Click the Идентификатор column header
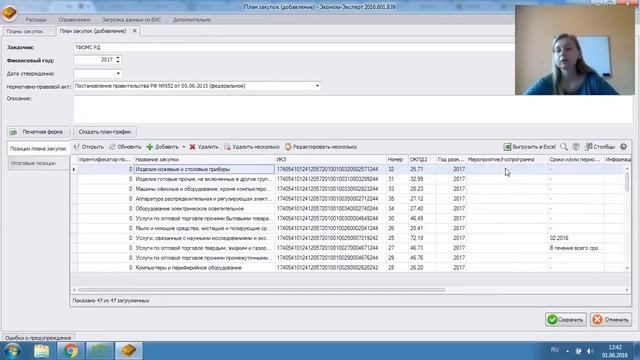 click(x=106, y=160)
